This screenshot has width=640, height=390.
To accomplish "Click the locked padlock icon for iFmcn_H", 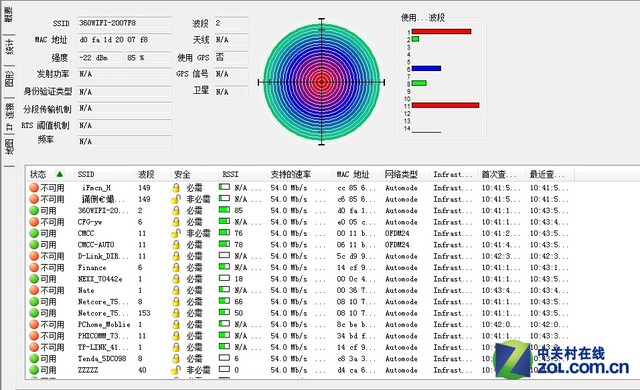I will pos(176,188).
